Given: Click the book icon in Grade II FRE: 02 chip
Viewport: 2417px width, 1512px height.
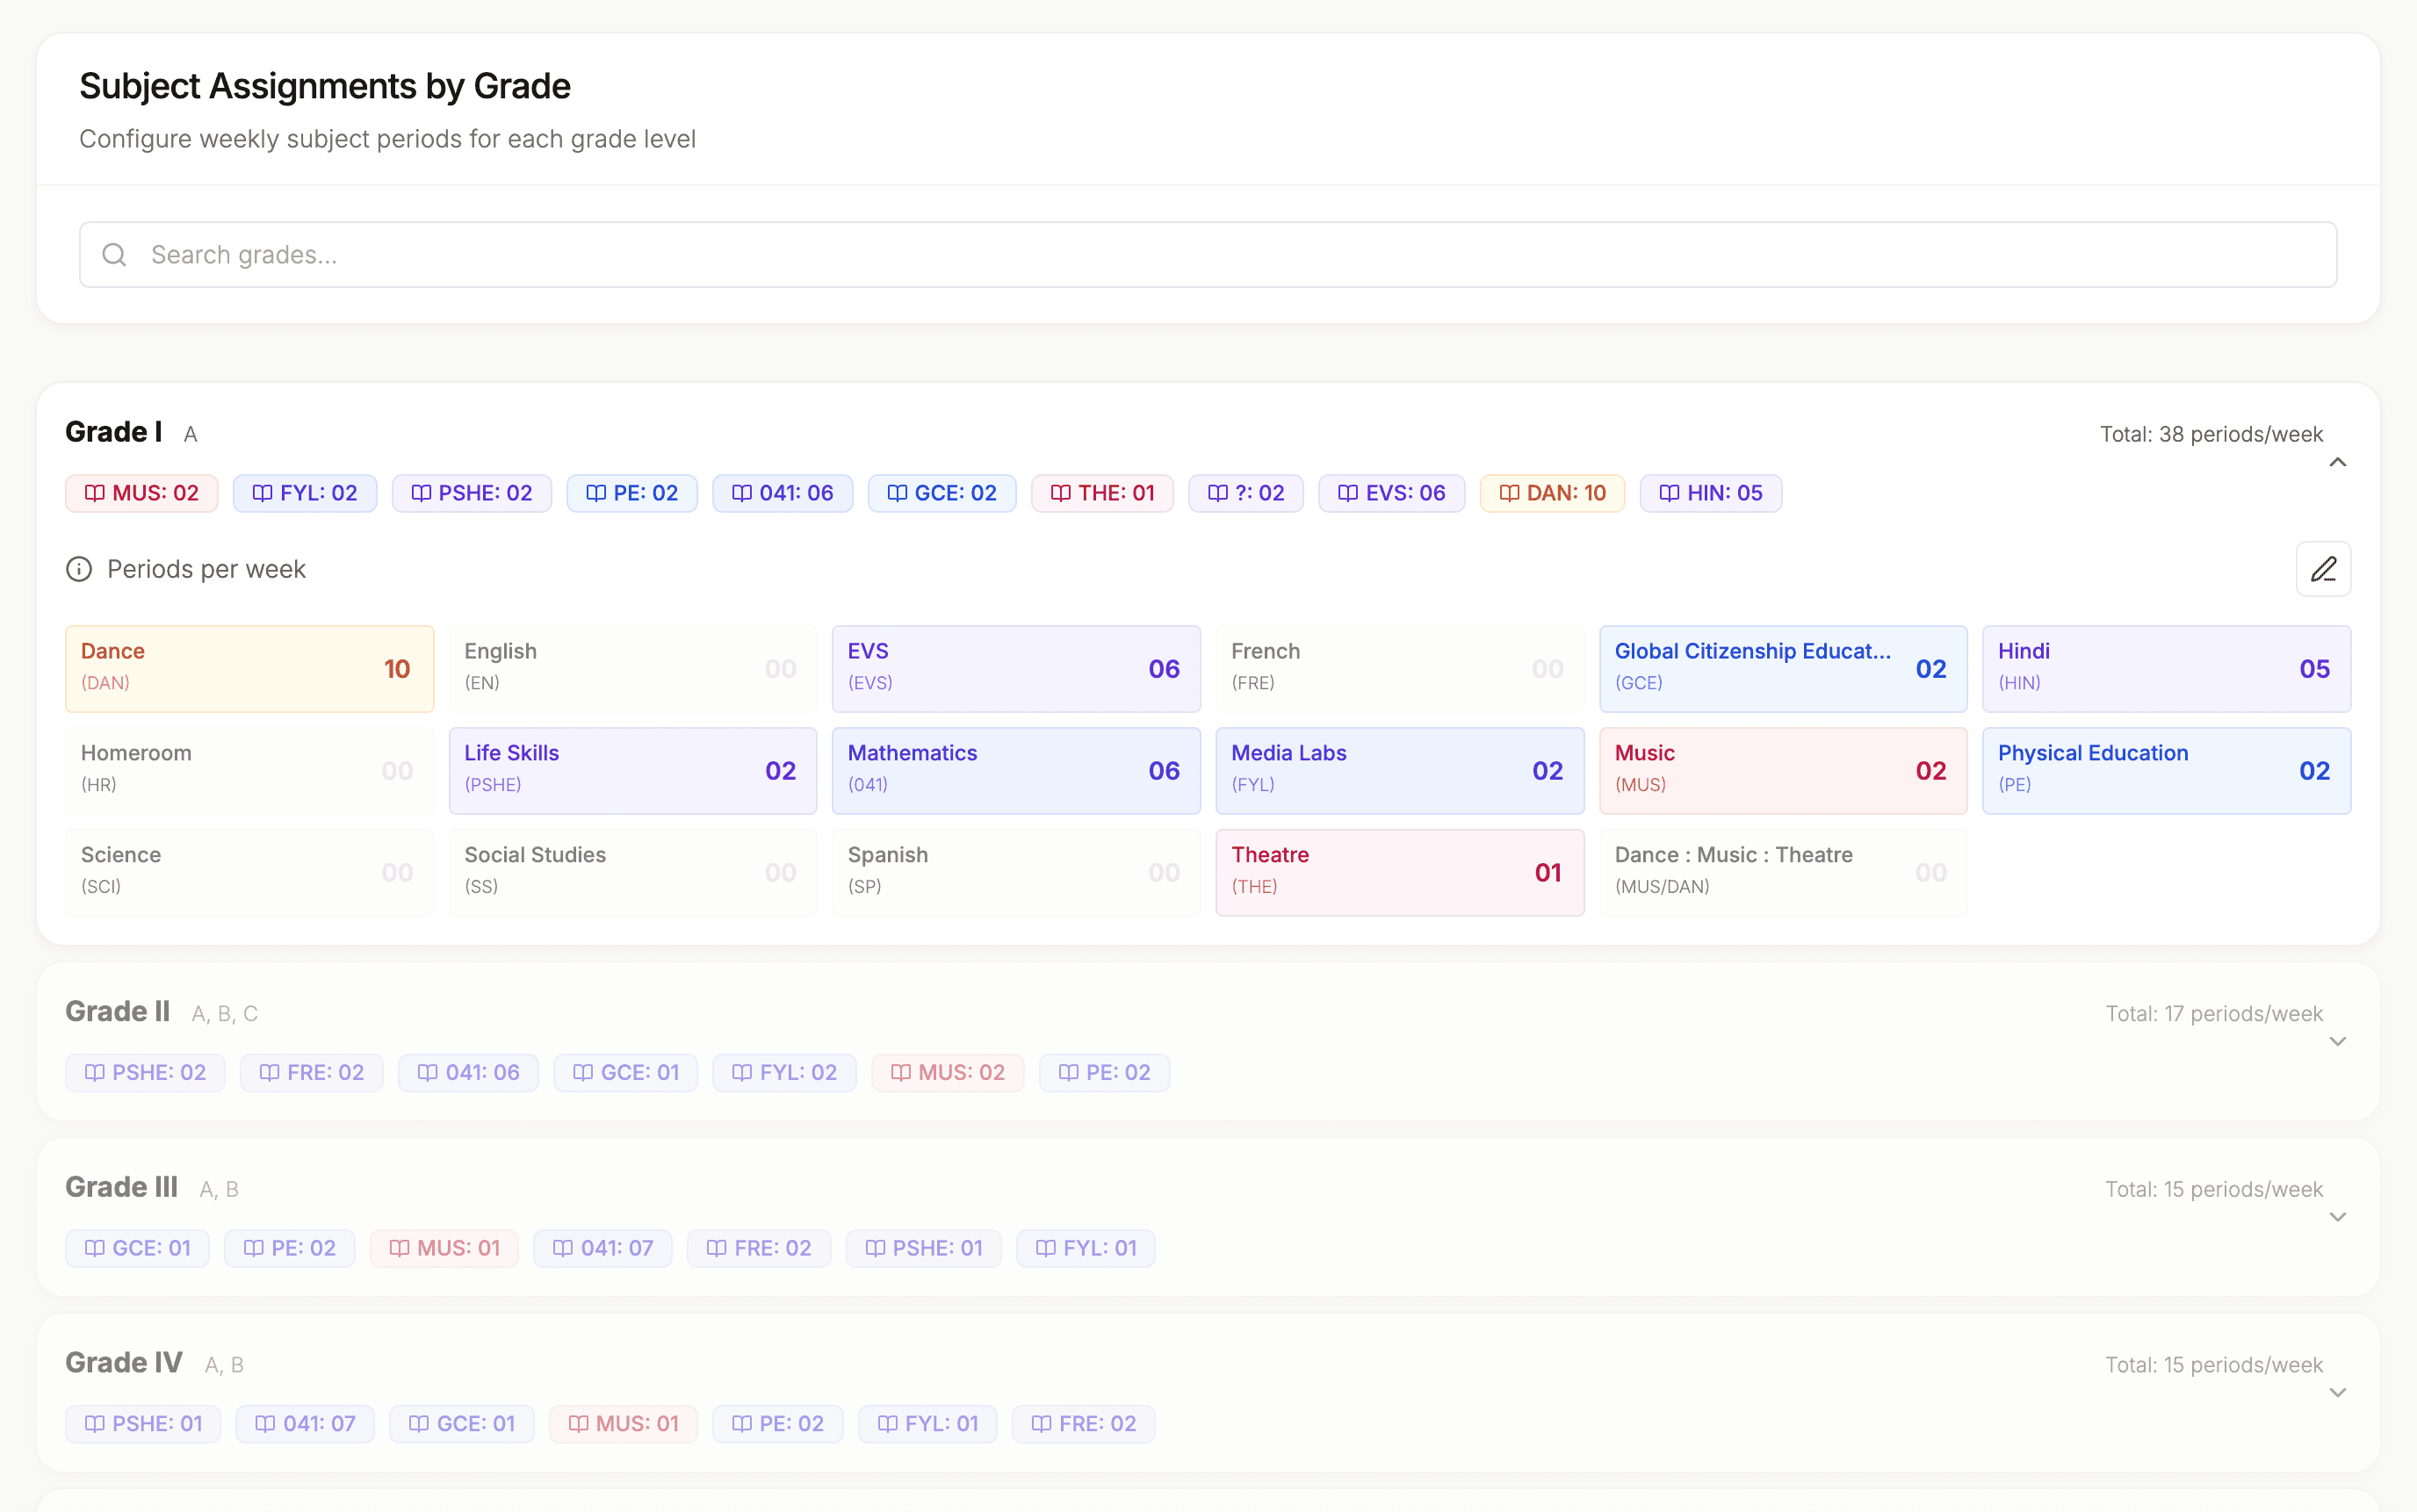Looking at the screenshot, I should tap(269, 1072).
